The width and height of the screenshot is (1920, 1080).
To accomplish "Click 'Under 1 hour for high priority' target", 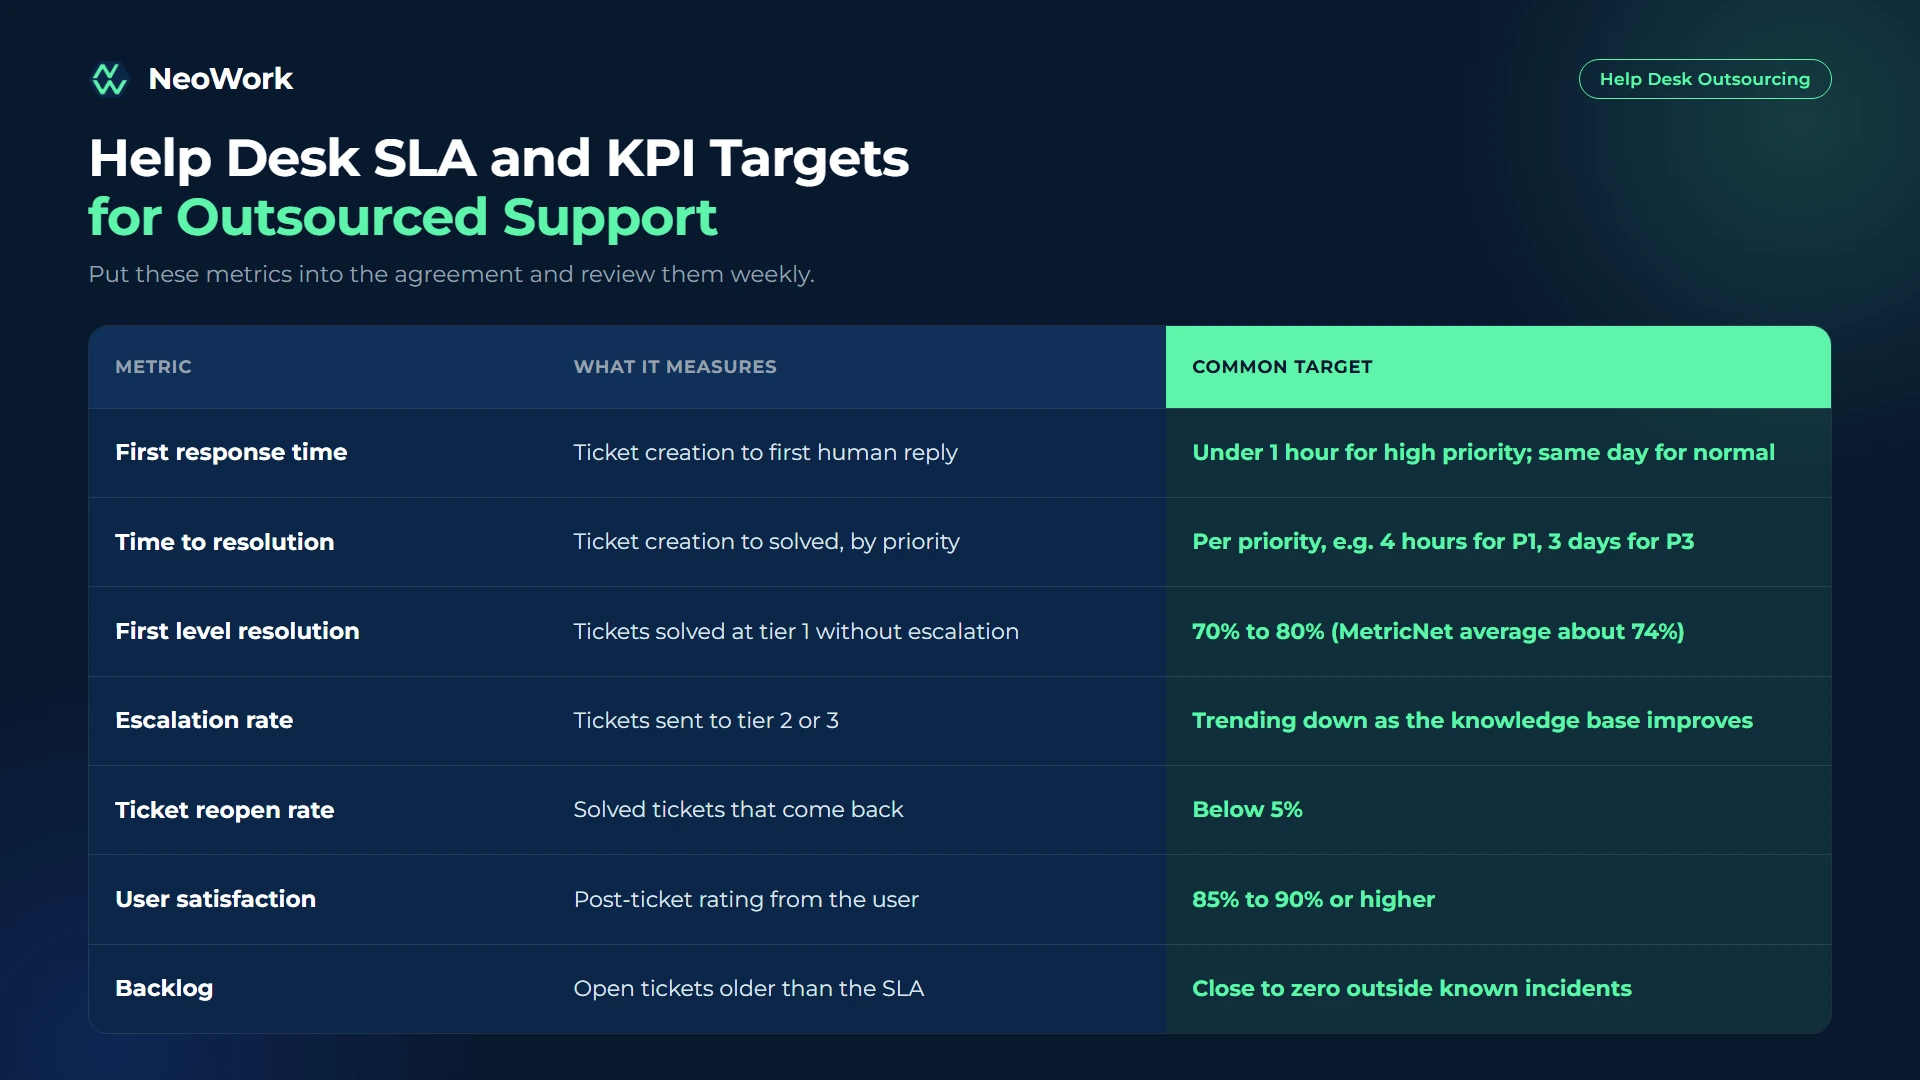I will (1483, 452).
